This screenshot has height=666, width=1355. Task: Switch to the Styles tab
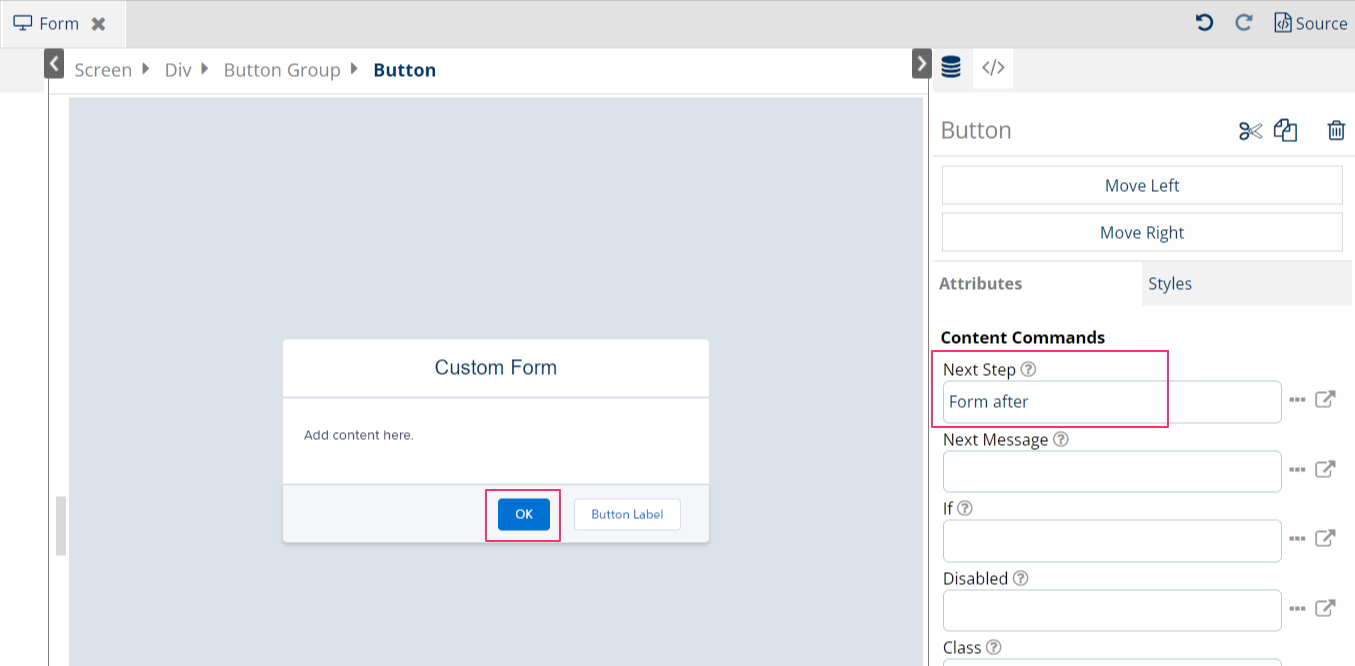(x=1170, y=284)
